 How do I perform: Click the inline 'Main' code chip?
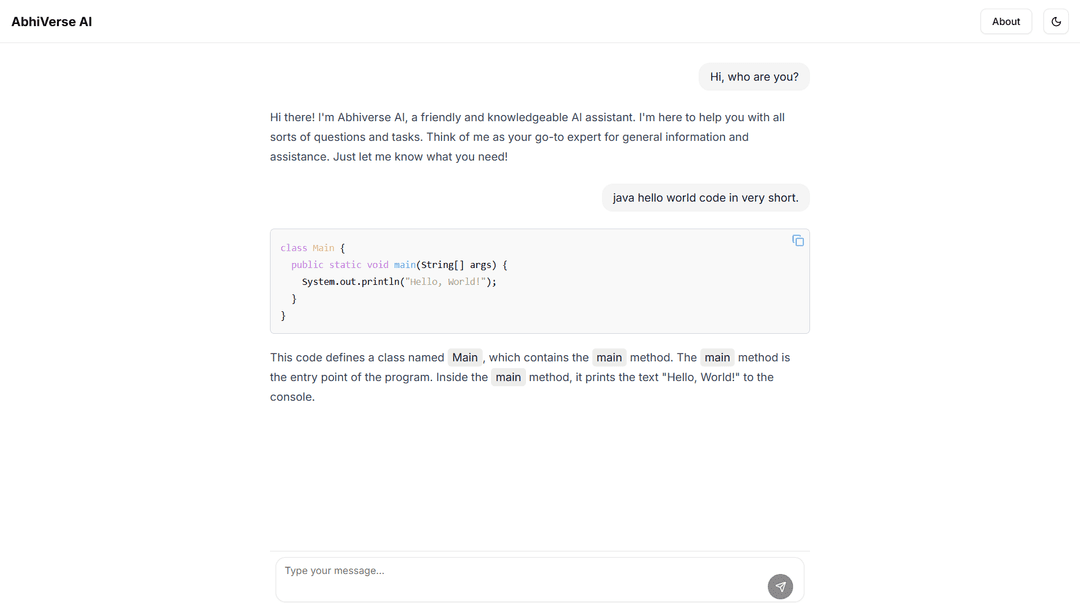coord(465,357)
